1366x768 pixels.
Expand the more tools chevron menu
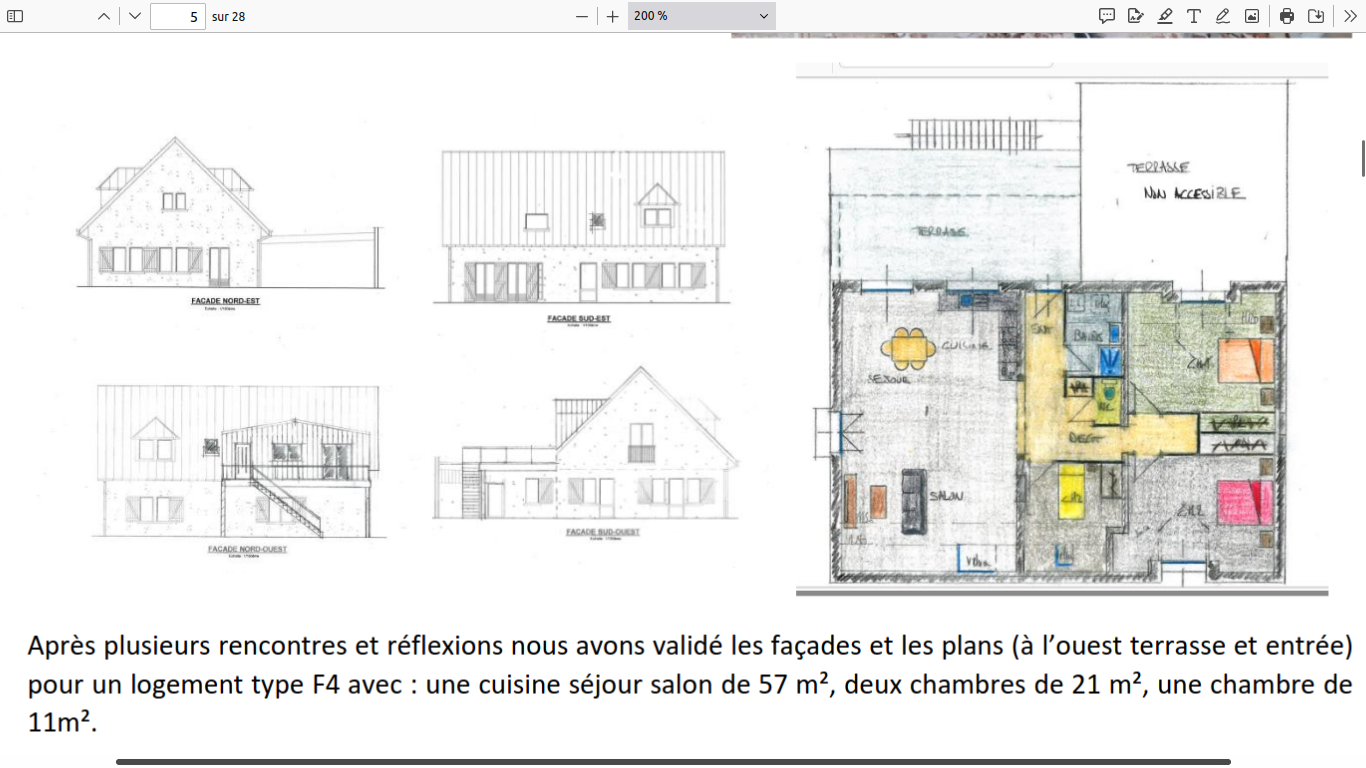(1350, 16)
